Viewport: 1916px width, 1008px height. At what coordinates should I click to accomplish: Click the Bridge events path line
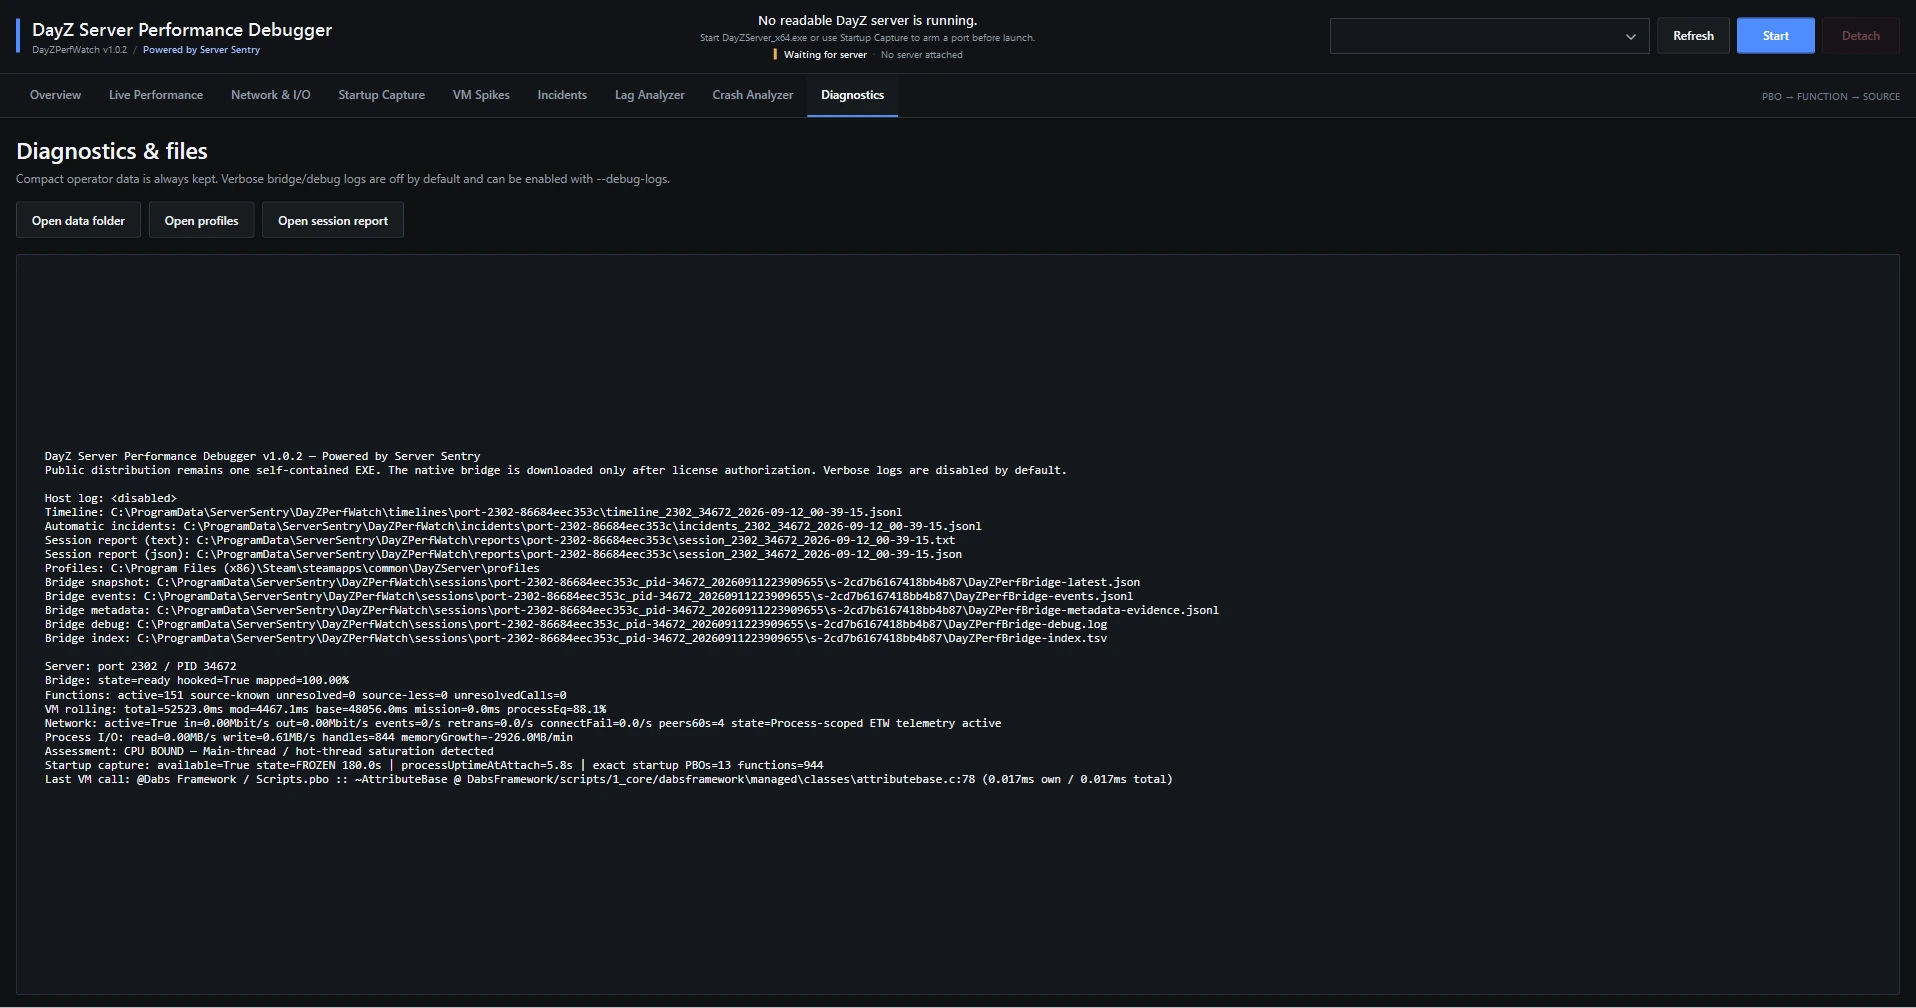[589, 596]
